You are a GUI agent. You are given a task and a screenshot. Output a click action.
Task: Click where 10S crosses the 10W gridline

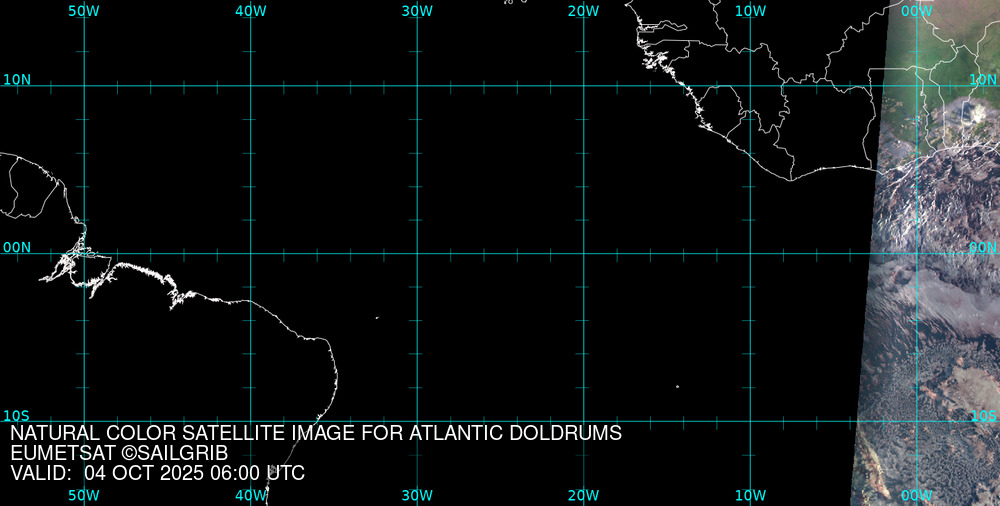750,421
